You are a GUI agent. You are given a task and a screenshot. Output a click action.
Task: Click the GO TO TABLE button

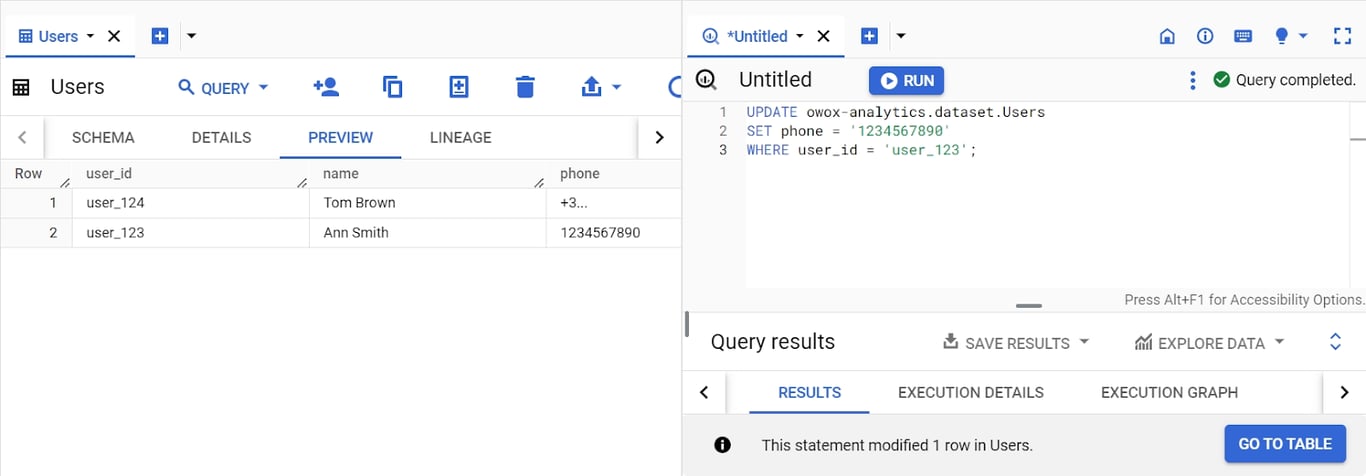pyautogui.click(x=1285, y=444)
